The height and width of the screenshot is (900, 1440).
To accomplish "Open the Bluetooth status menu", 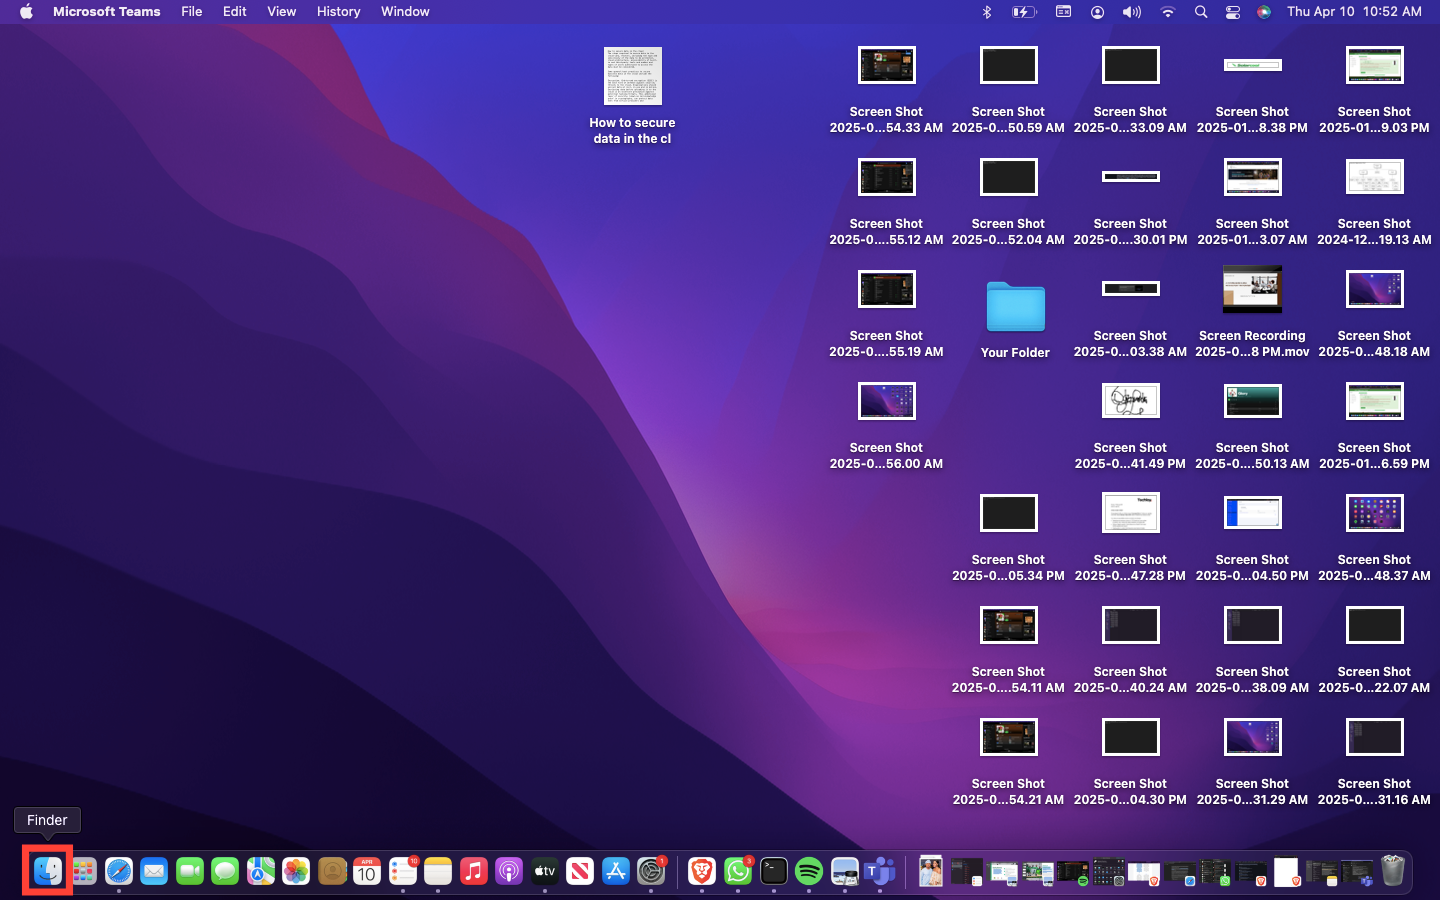I will (x=986, y=12).
